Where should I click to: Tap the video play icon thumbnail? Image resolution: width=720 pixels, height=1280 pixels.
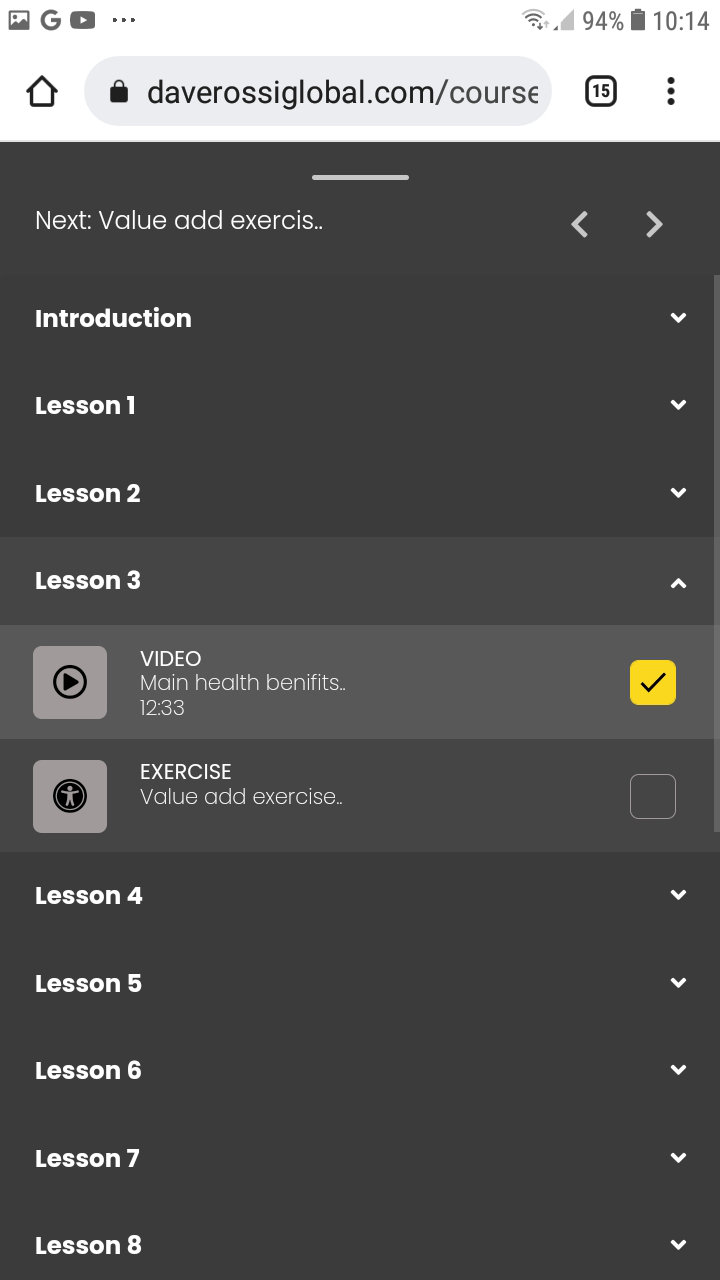70,682
